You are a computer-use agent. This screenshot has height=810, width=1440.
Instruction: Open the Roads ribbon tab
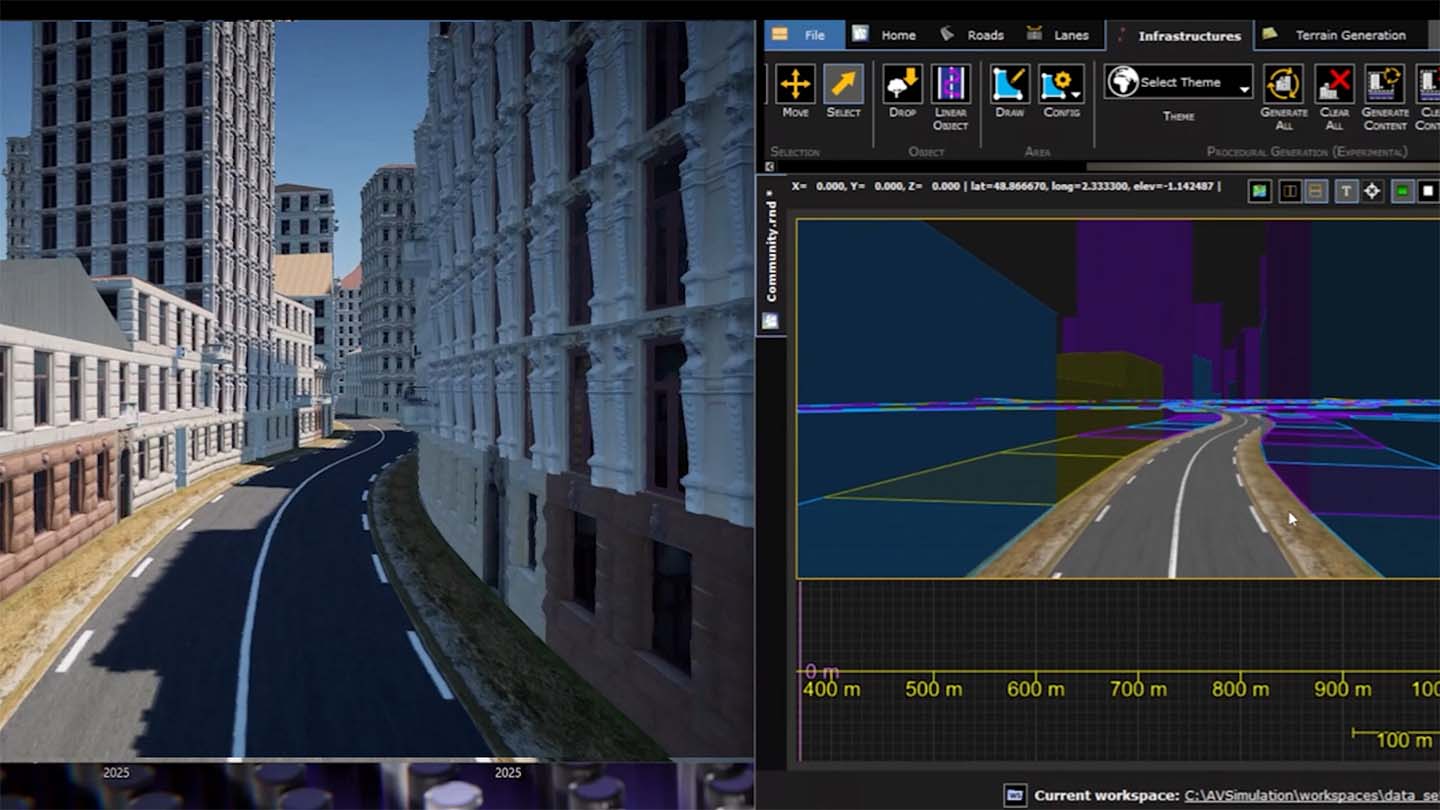tap(985, 34)
